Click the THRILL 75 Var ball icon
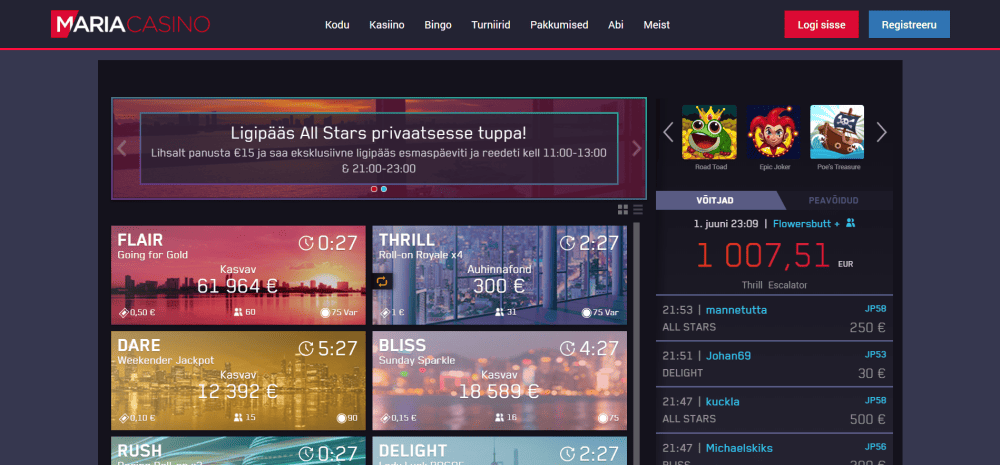 click(586, 313)
